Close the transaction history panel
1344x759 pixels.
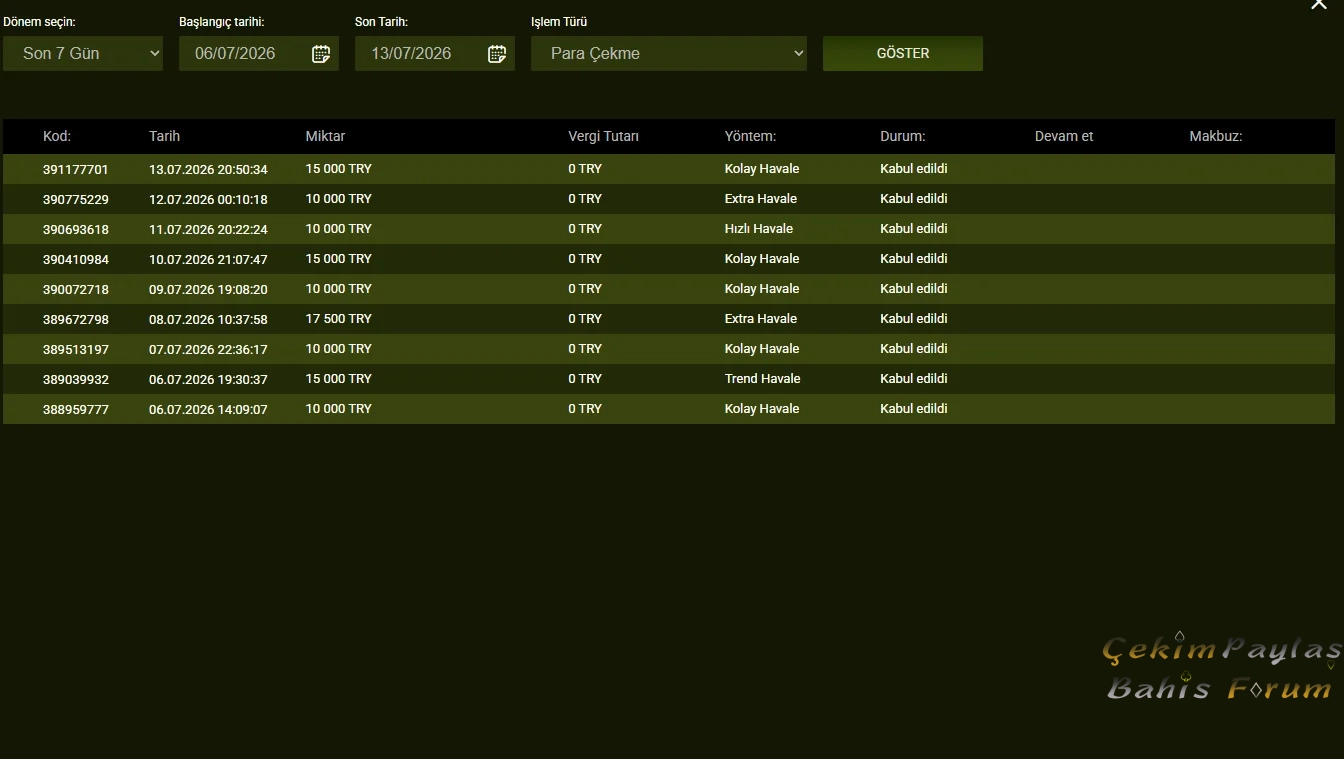[x=1319, y=5]
